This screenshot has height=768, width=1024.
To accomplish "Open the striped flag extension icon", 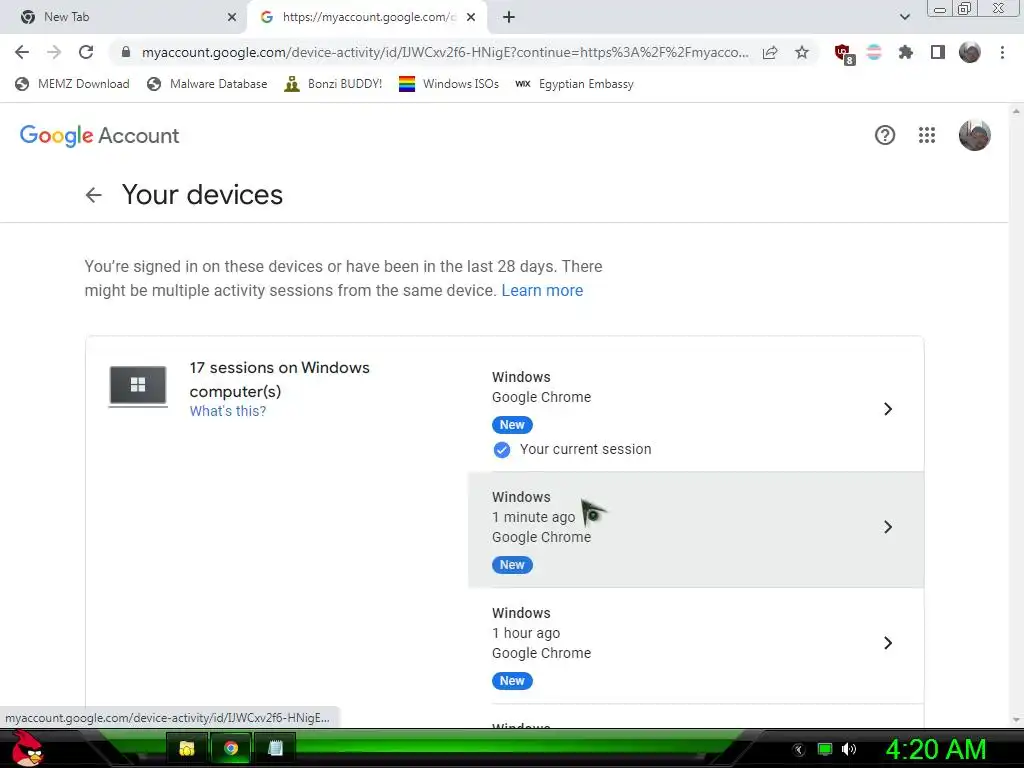I will 874,52.
